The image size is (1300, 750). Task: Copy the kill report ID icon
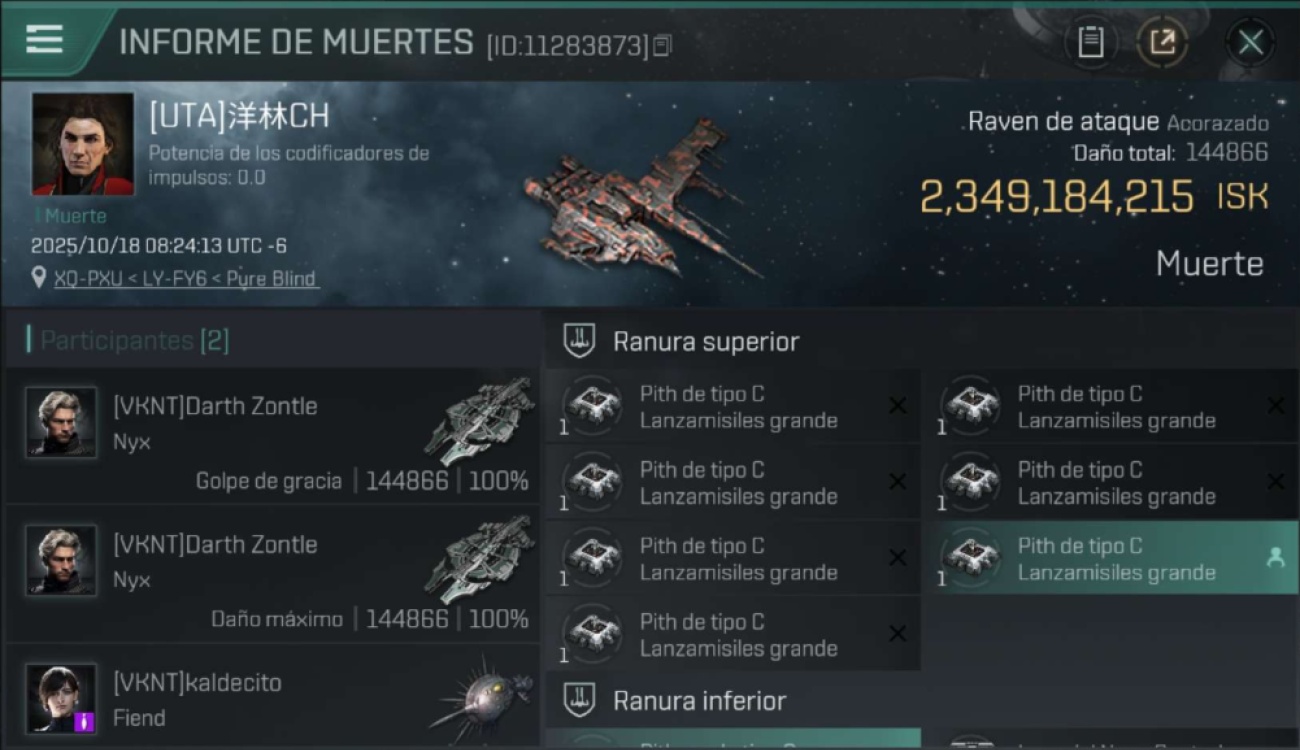(x=662, y=46)
